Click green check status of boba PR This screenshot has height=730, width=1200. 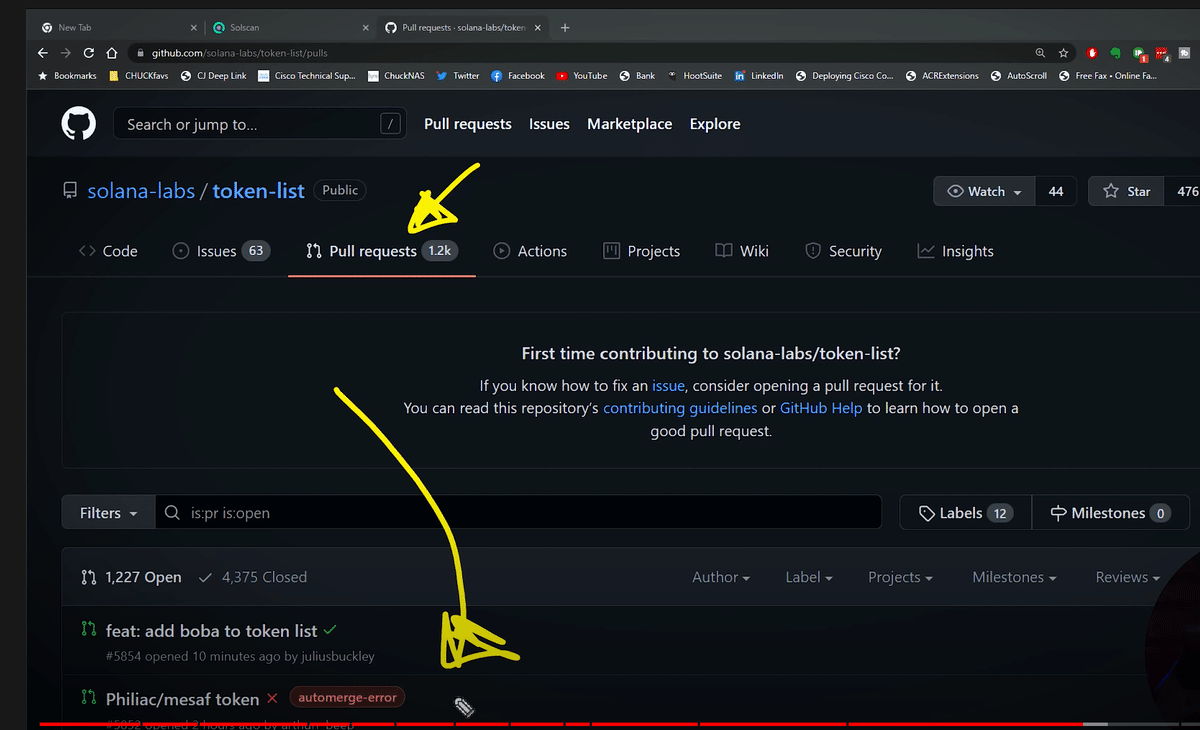[x=330, y=630]
